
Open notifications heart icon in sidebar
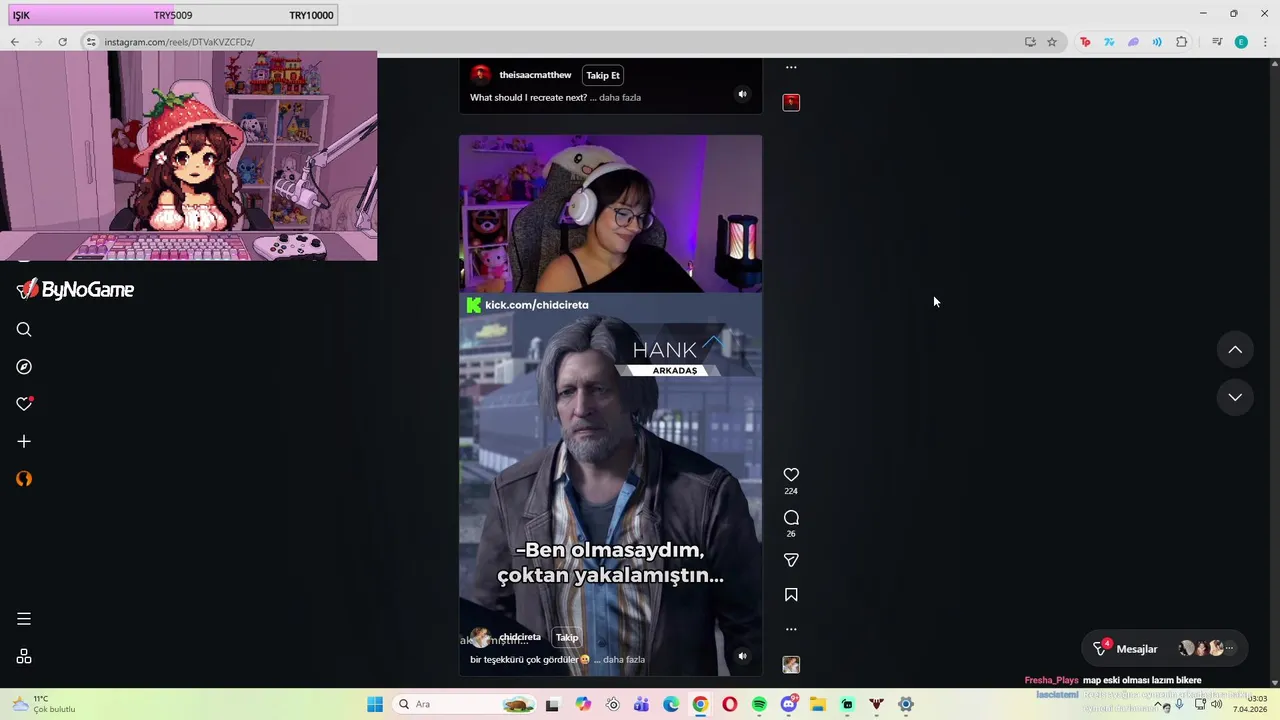(24, 404)
